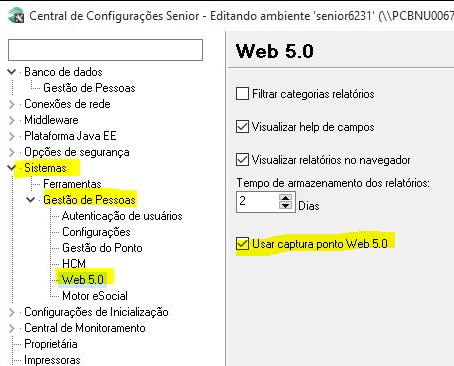
Task: Click the Dias storage time input field
Action: click(258, 201)
